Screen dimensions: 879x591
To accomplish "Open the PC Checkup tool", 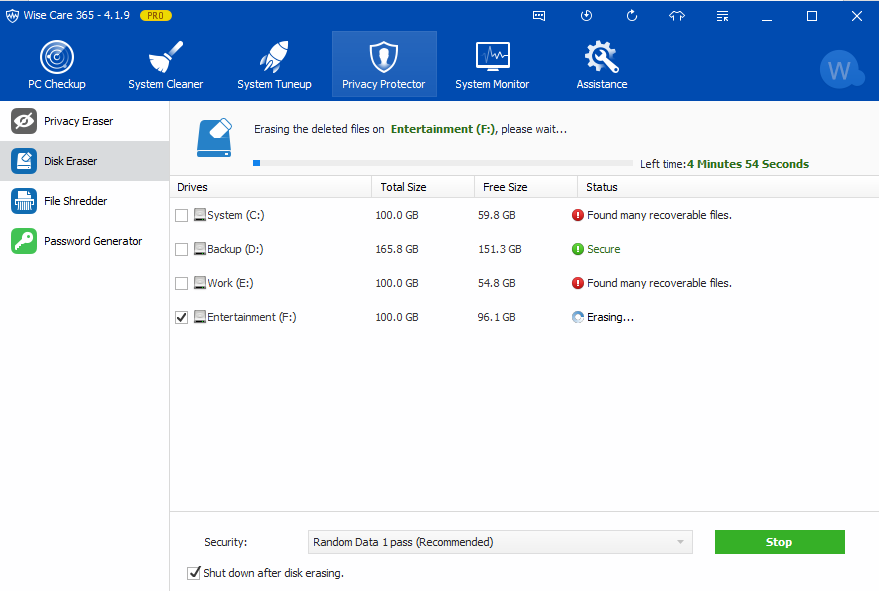I will click(56, 62).
